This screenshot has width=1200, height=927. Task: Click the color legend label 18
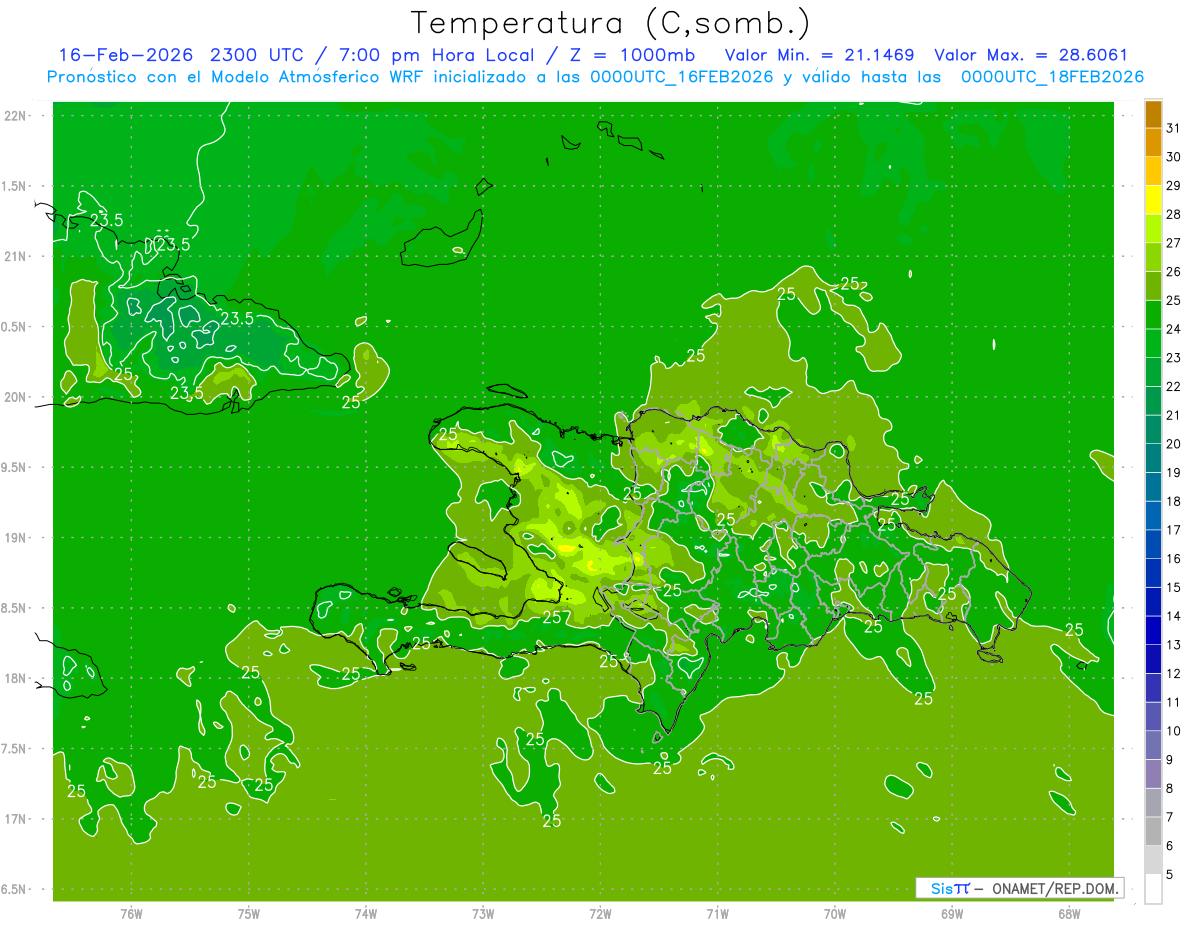pyautogui.click(x=1174, y=501)
